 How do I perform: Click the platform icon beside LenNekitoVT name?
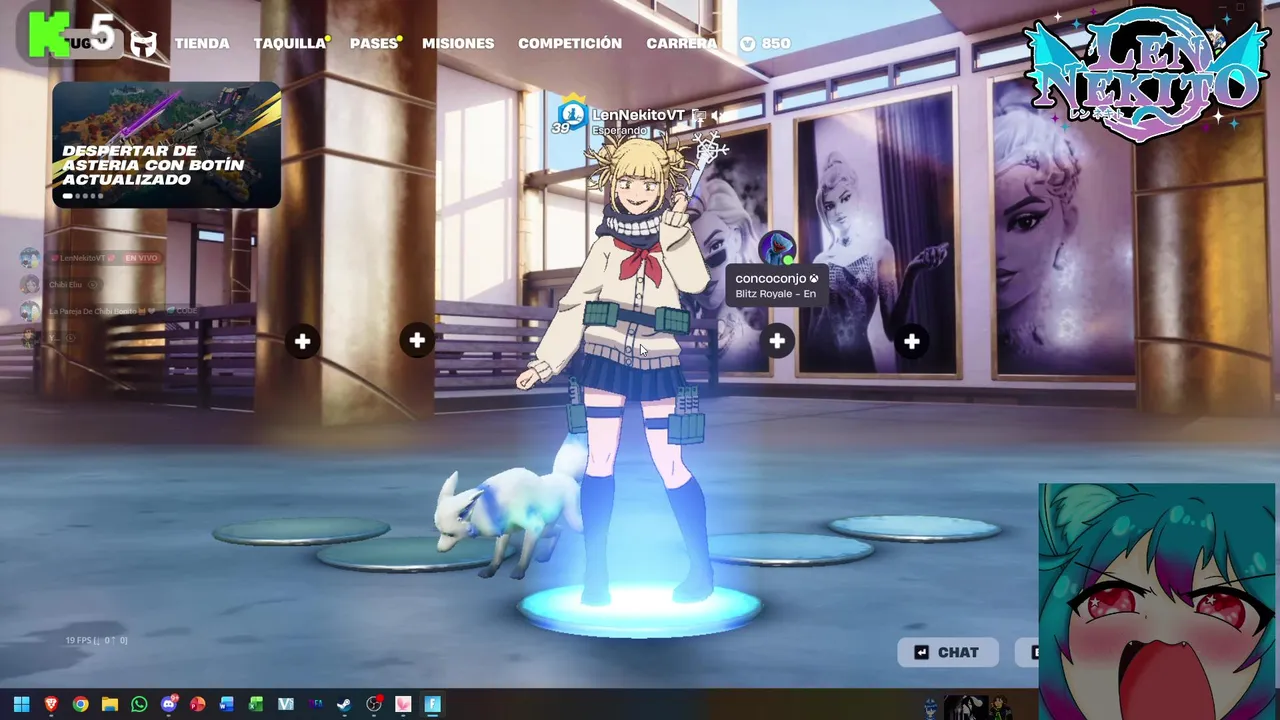point(699,116)
